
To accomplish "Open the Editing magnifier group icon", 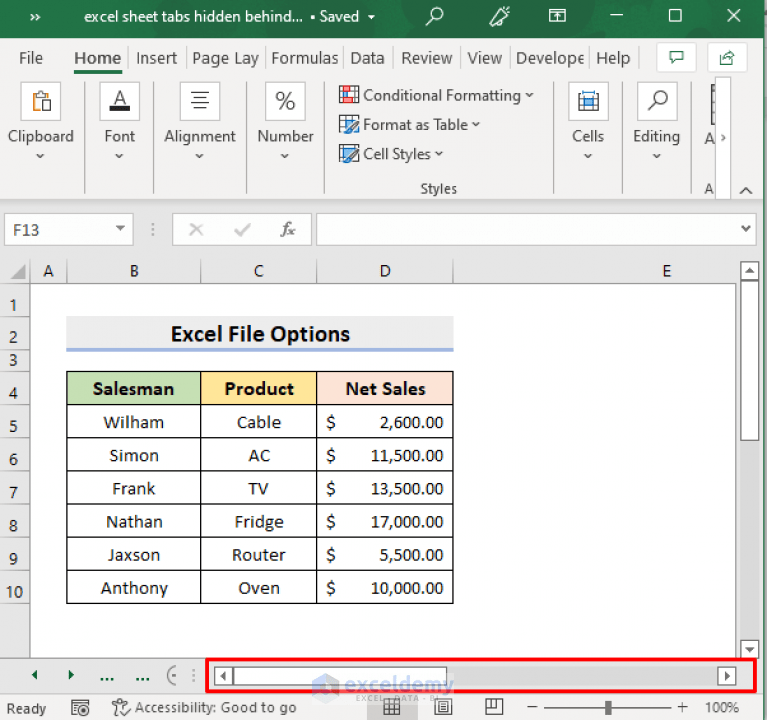I will [x=657, y=101].
